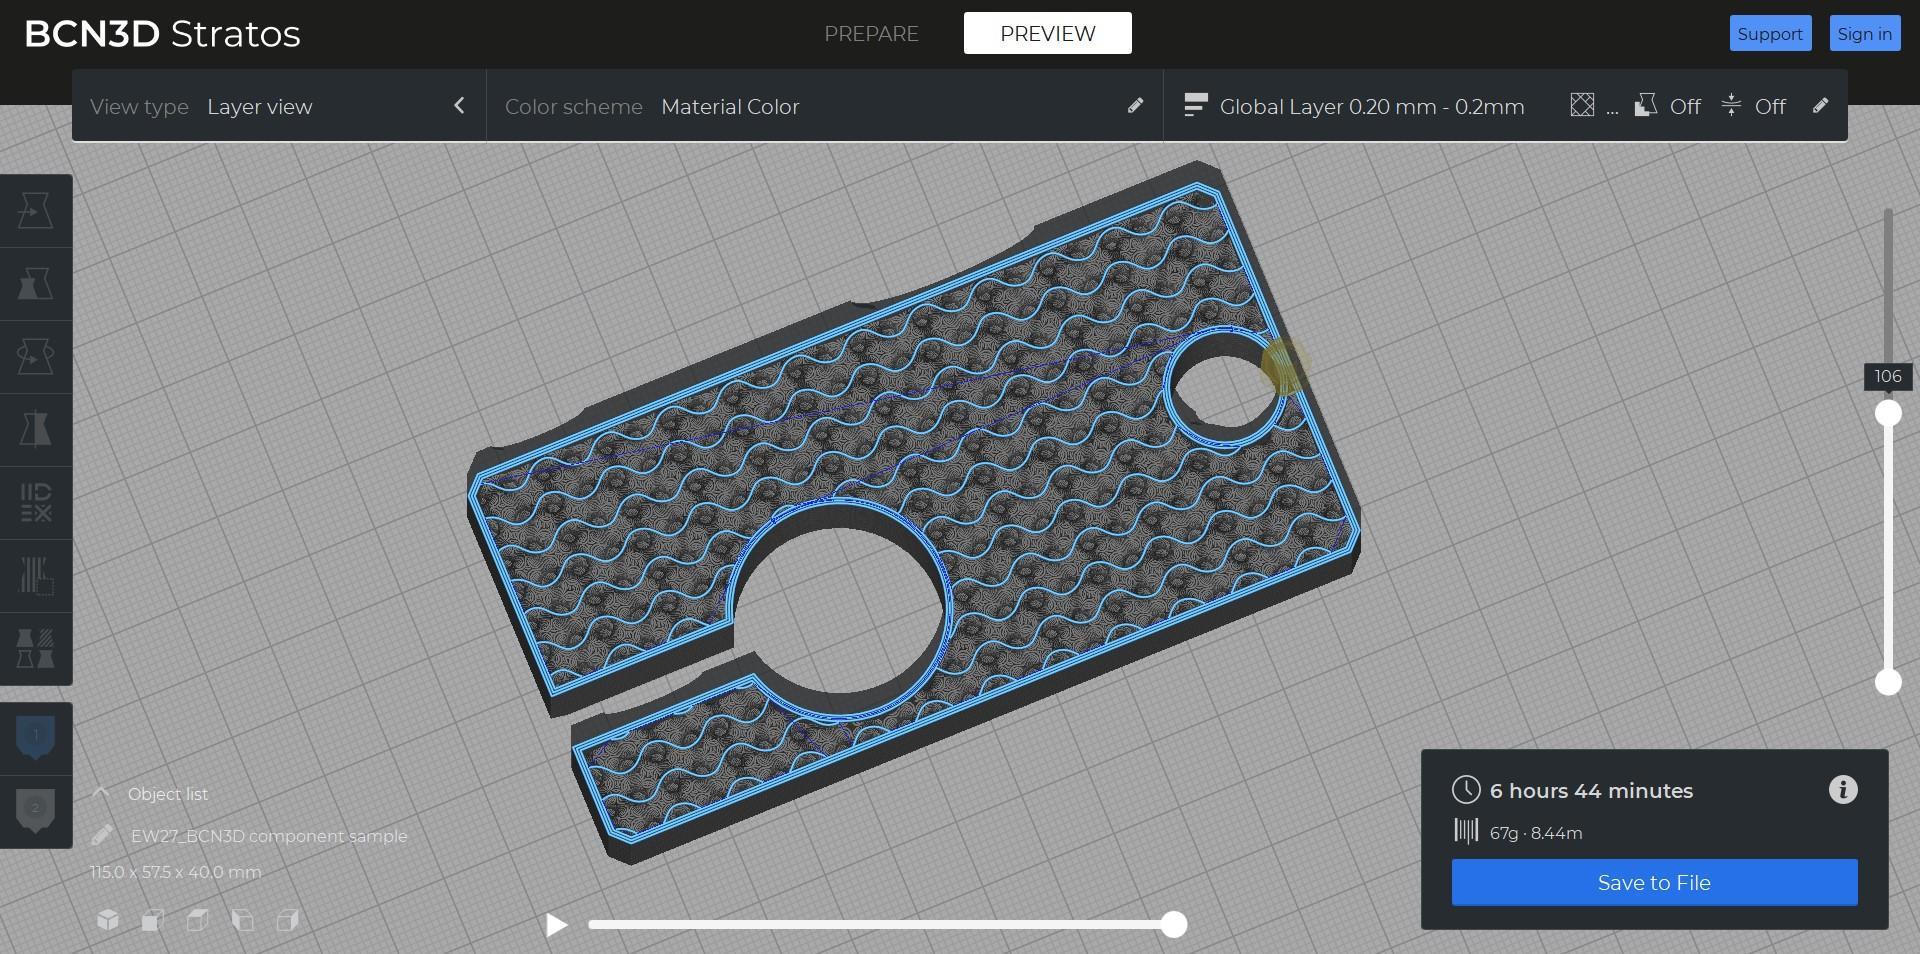Click the 67g · 8.44m material usage

coord(1536,833)
